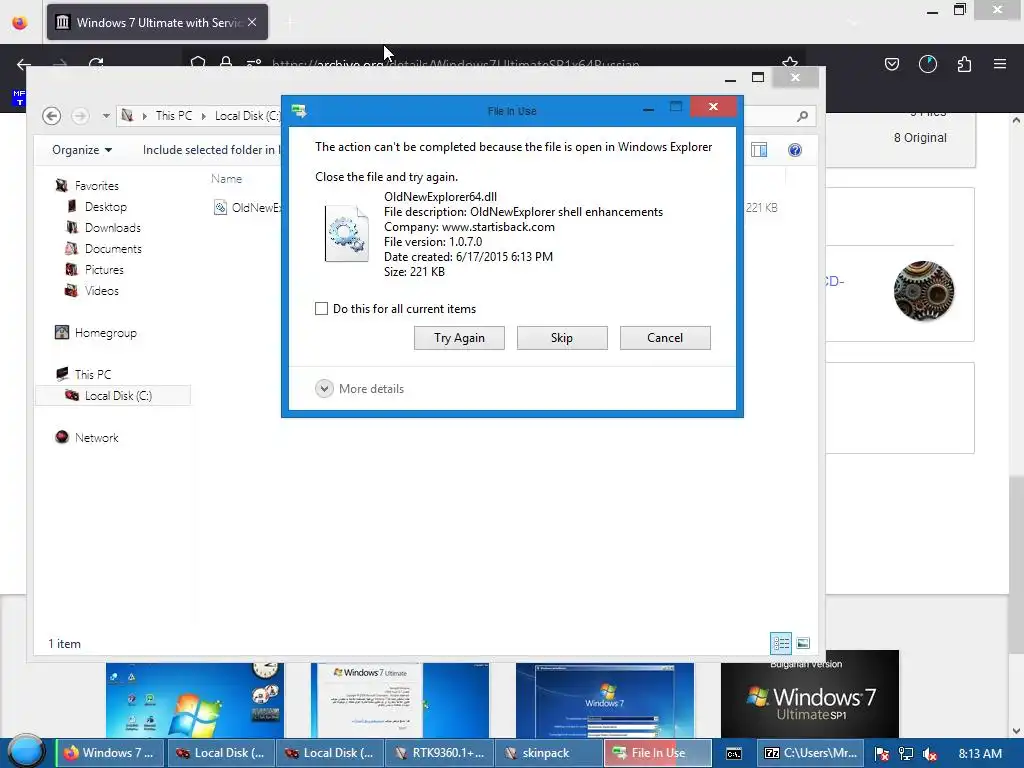Screen dimensions: 1024x768
Task: Toggle Explorer preview pane icon
Action: 759,150
